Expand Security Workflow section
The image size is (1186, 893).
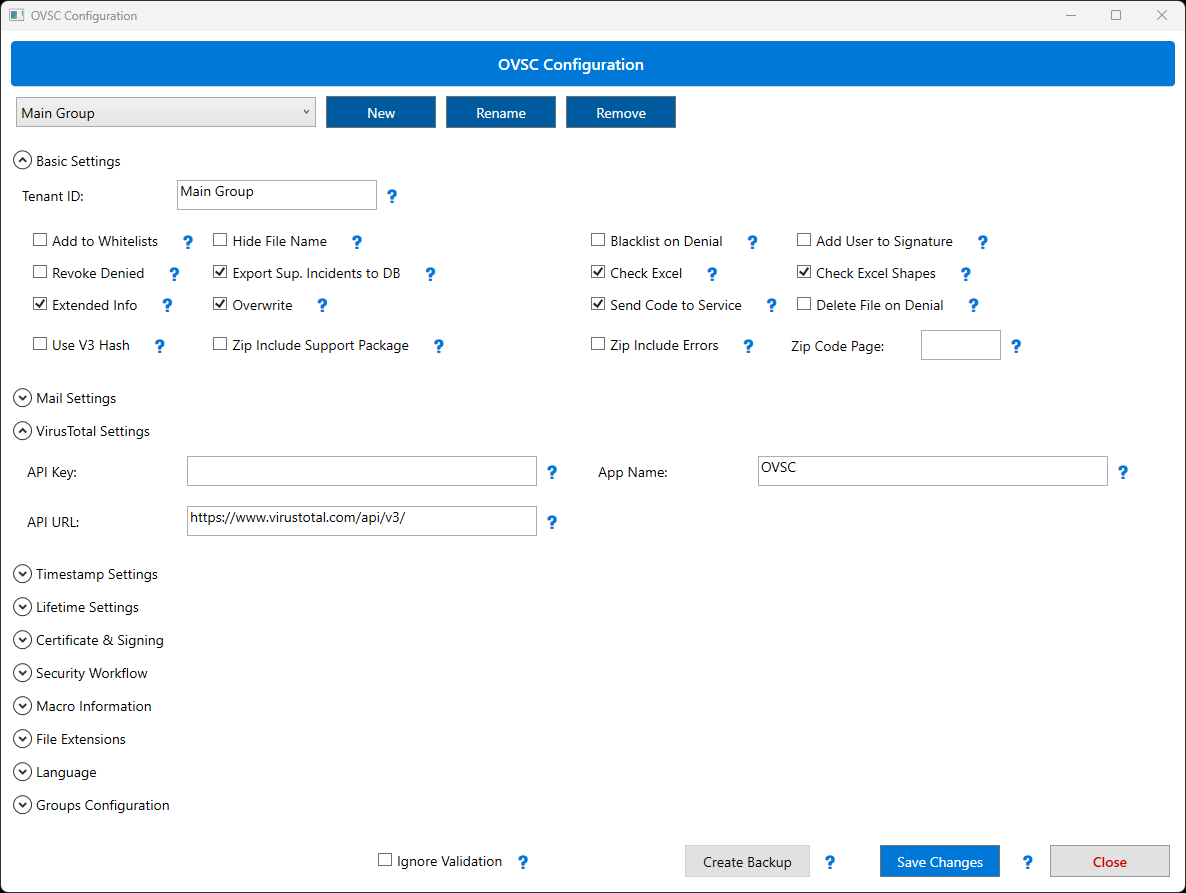[23, 673]
